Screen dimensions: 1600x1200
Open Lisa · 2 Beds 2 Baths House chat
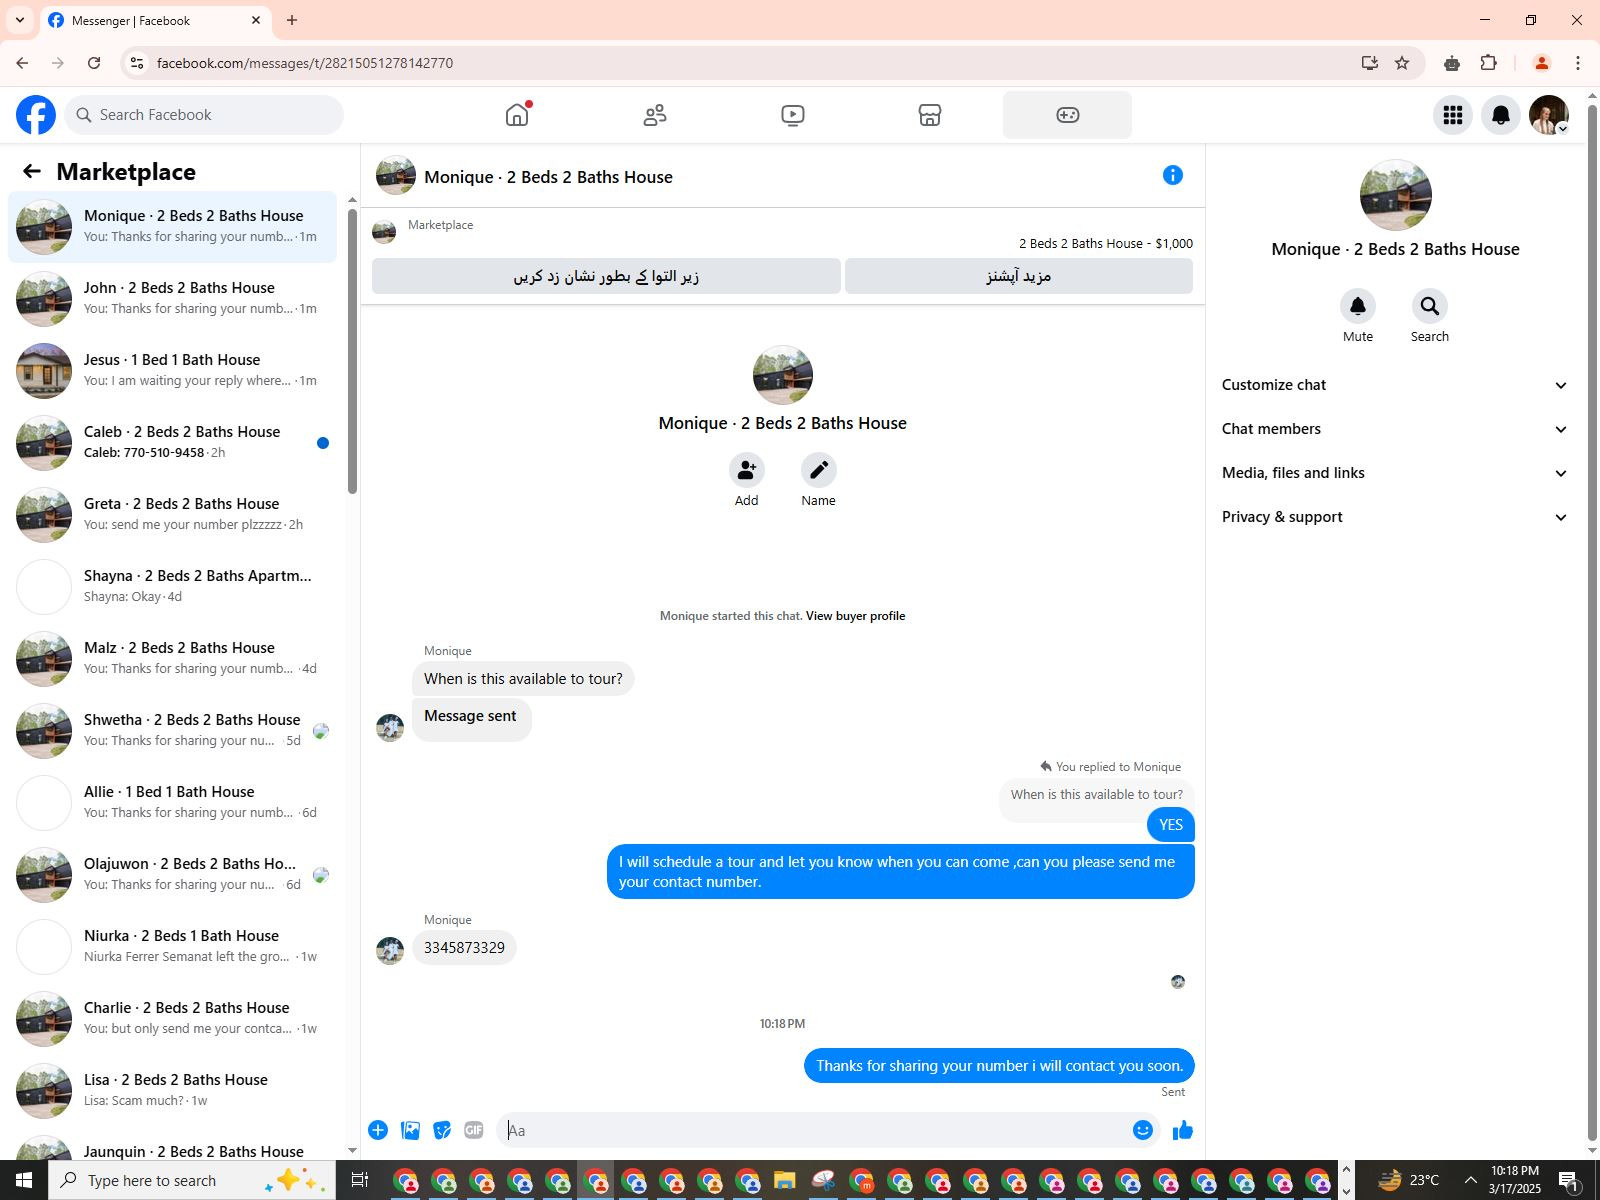[172, 1091]
